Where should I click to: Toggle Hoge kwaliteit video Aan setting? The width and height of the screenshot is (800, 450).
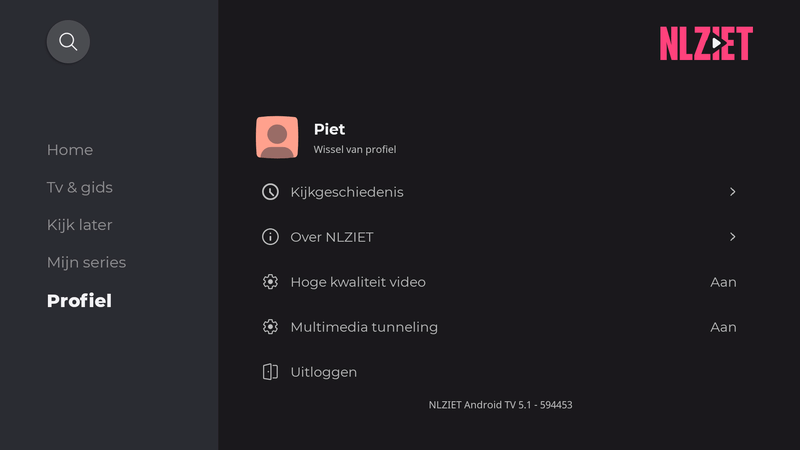click(x=723, y=282)
